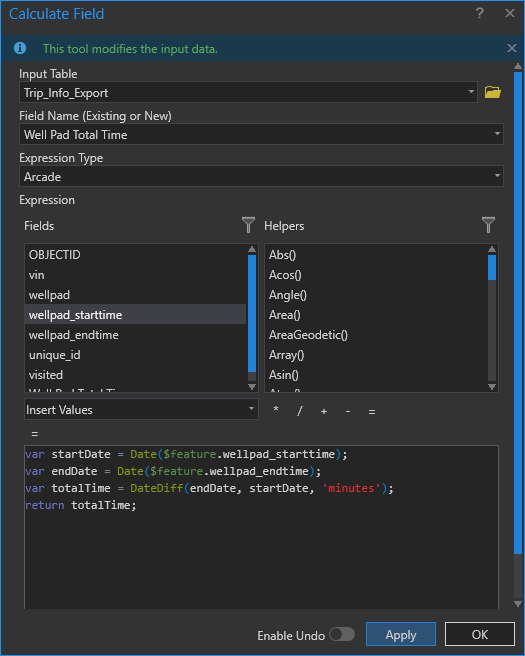Open the Expression Type Arcade dropdown
This screenshot has height=656, width=525.
[497, 176]
